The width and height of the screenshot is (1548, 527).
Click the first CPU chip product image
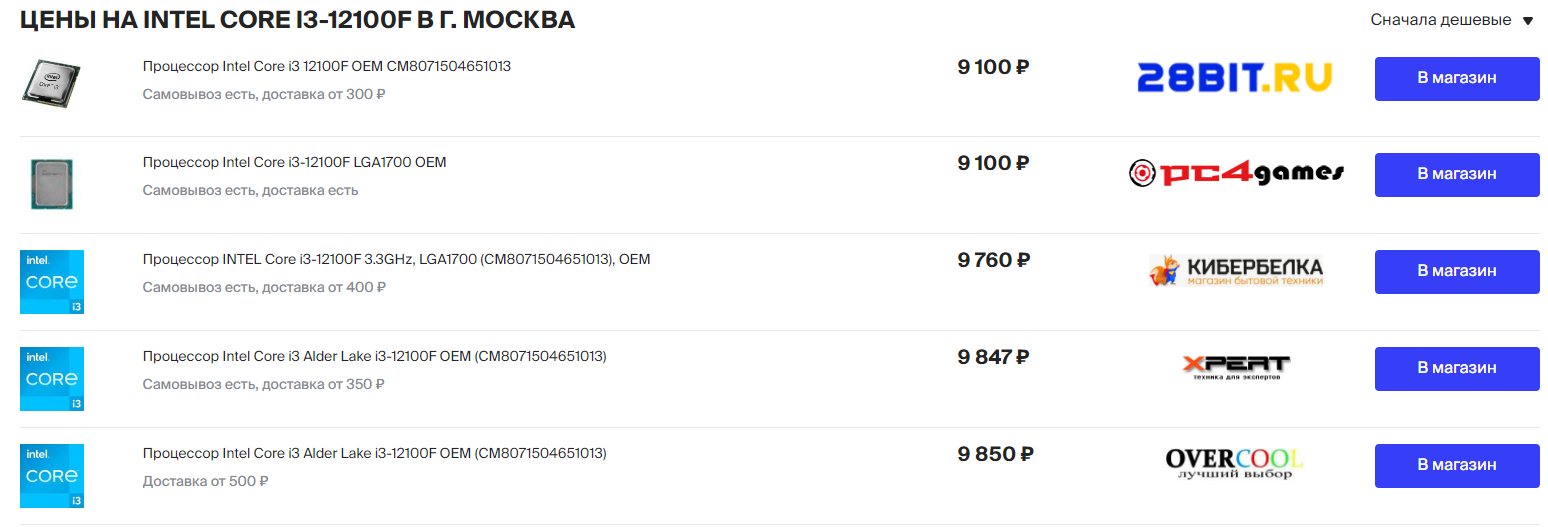[51, 81]
